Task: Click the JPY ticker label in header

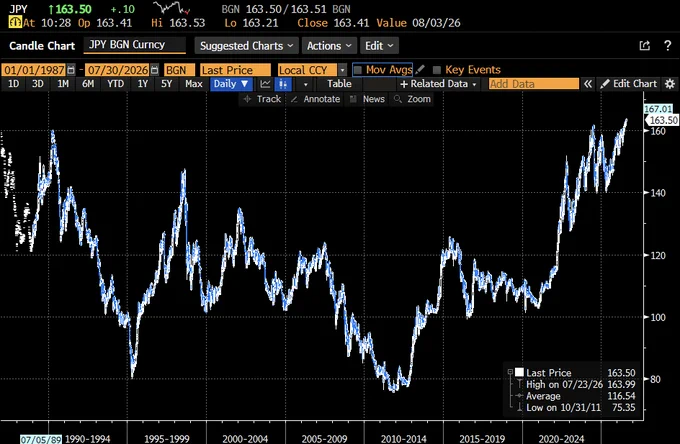Action: [18, 9]
